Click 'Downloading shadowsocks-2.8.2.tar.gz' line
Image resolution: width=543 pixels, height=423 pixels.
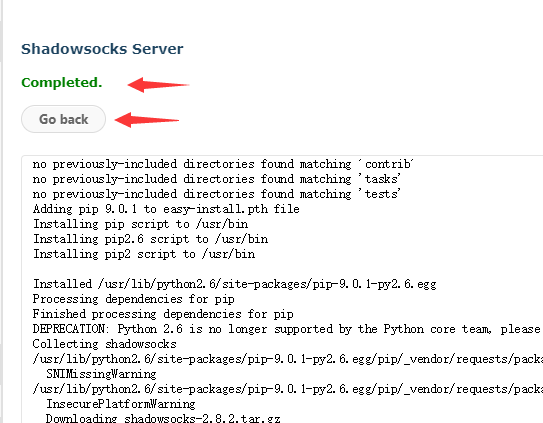point(163,418)
